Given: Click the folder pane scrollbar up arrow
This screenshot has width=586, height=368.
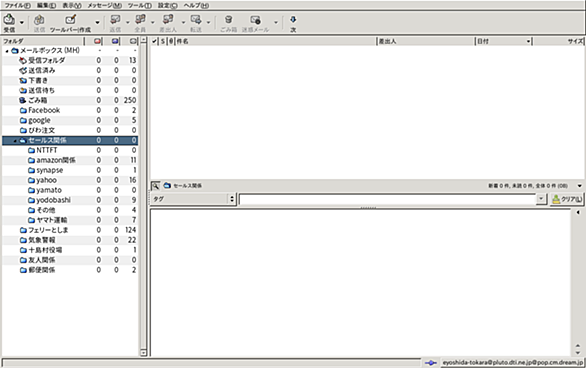Looking at the screenshot, I should click(x=144, y=40).
